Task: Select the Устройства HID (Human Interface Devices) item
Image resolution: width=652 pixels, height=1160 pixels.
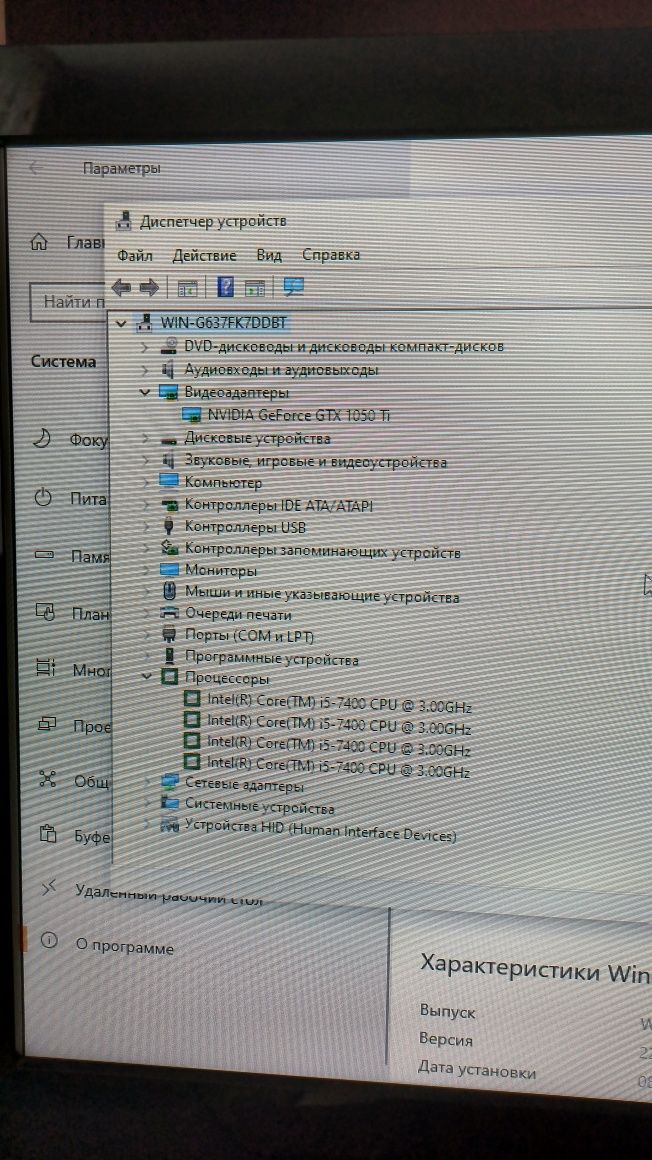Action: 321,831
